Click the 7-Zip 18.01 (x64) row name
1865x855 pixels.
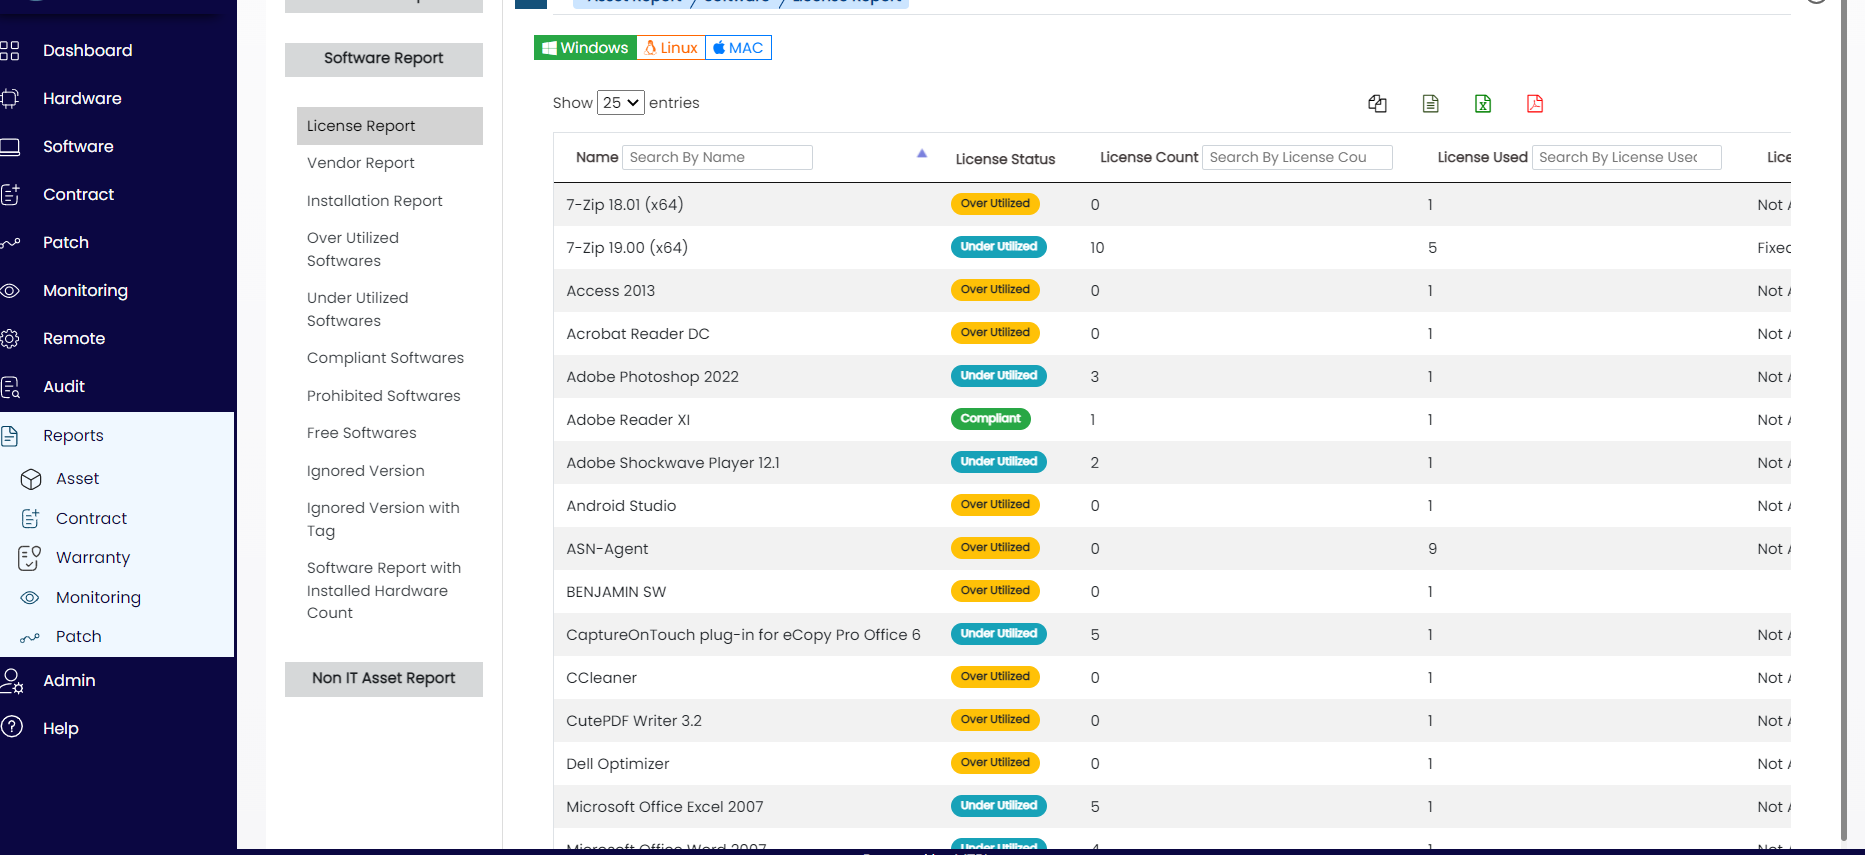pyautogui.click(x=625, y=205)
